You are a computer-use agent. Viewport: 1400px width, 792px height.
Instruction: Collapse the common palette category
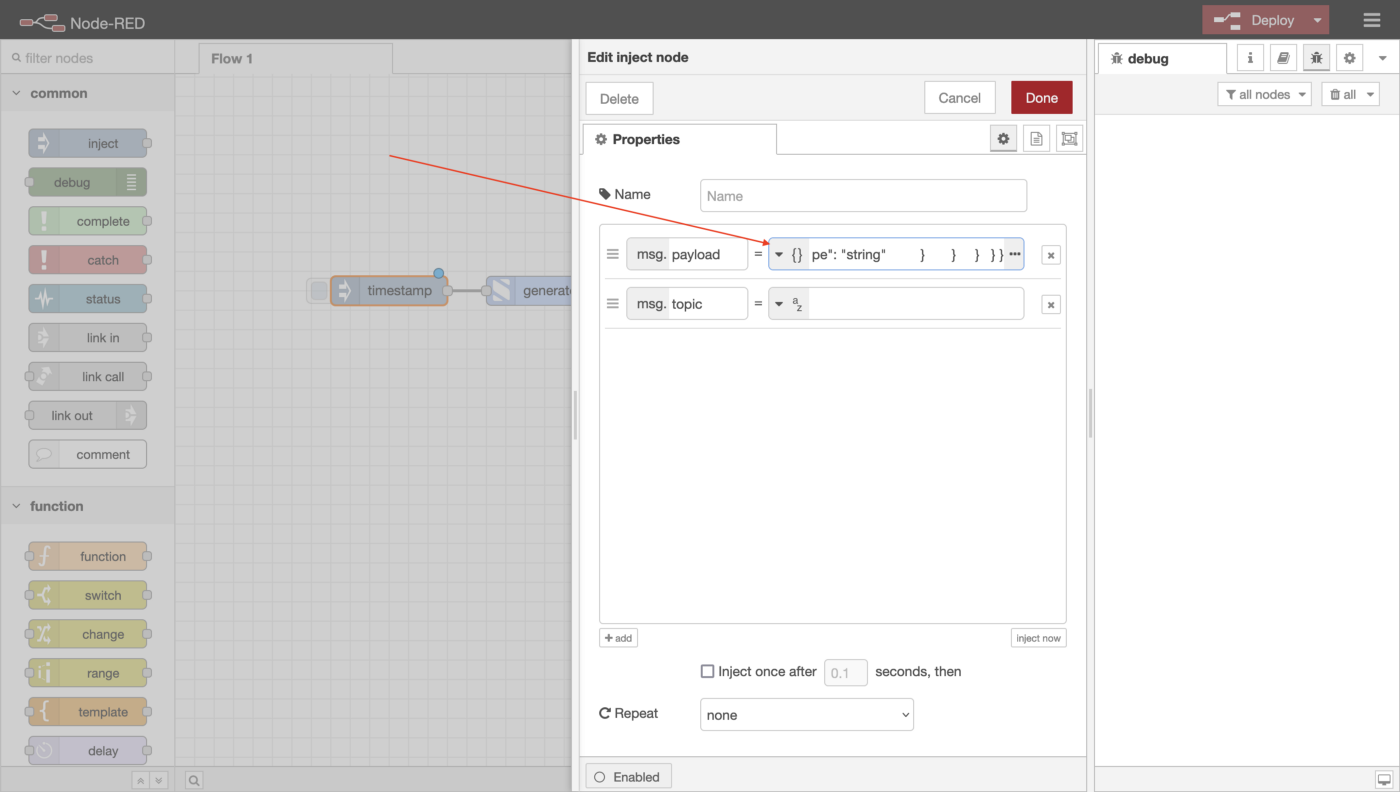(x=17, y=93)
